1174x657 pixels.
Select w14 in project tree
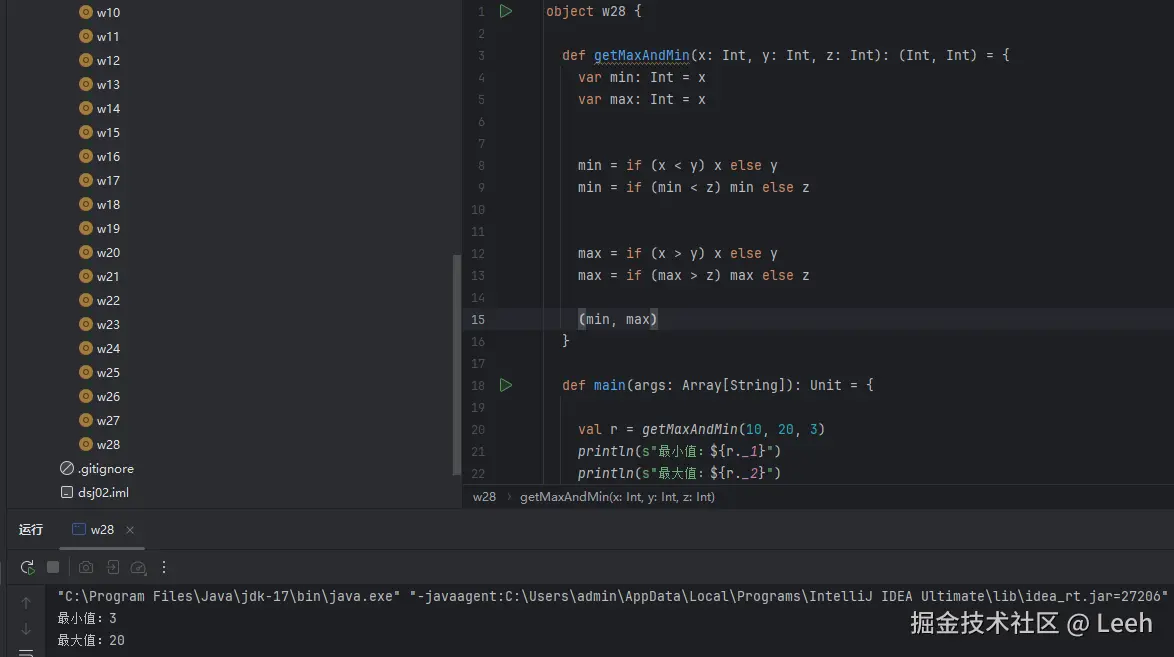108,109
